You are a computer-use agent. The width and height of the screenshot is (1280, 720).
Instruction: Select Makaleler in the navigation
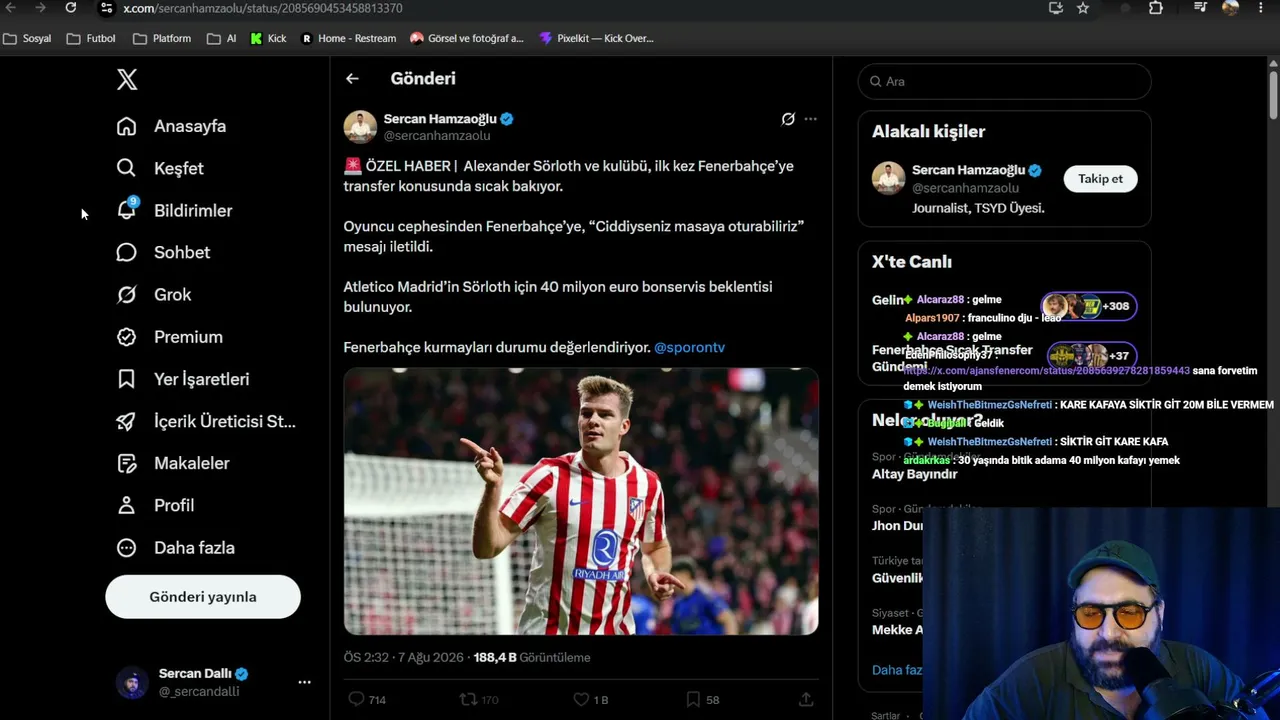pyautogui.click(x=192, y=463)
